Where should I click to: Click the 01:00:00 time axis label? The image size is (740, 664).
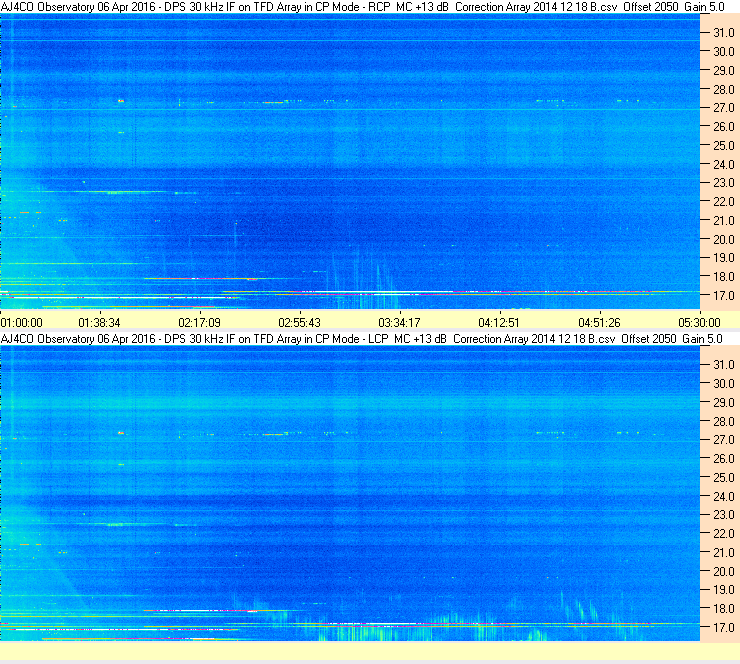point(22,323)
